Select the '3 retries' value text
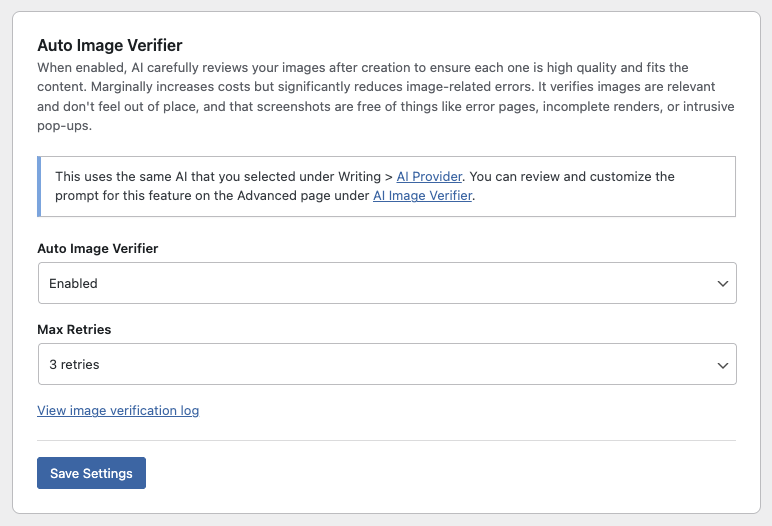772x526 pixels. point(75,366)
